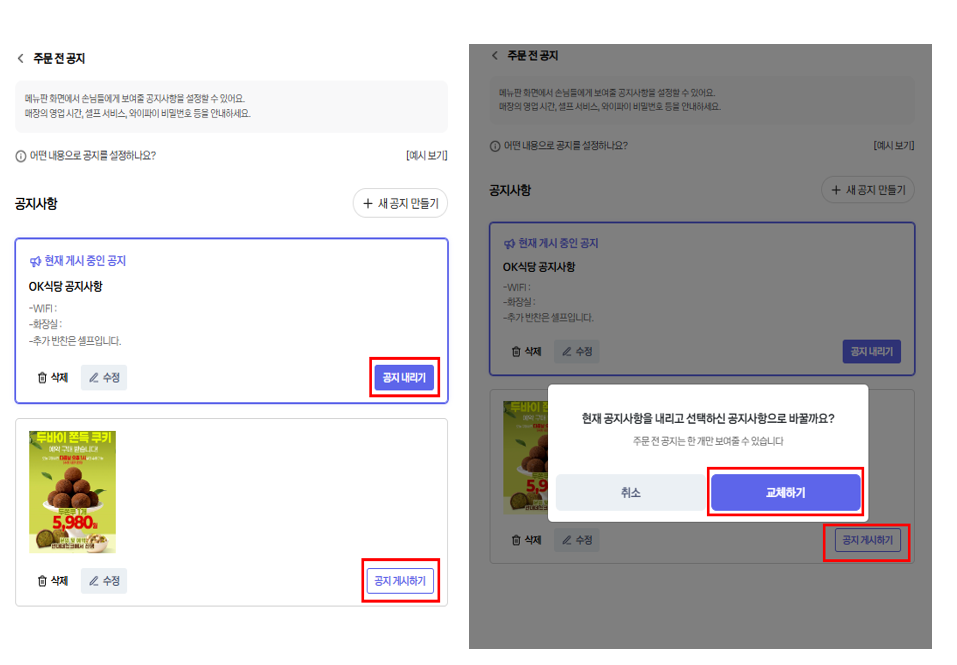
Task: Select the pencil 수정 icon on the undimmed OK식당 card
Action: click(x=95, y=378)
